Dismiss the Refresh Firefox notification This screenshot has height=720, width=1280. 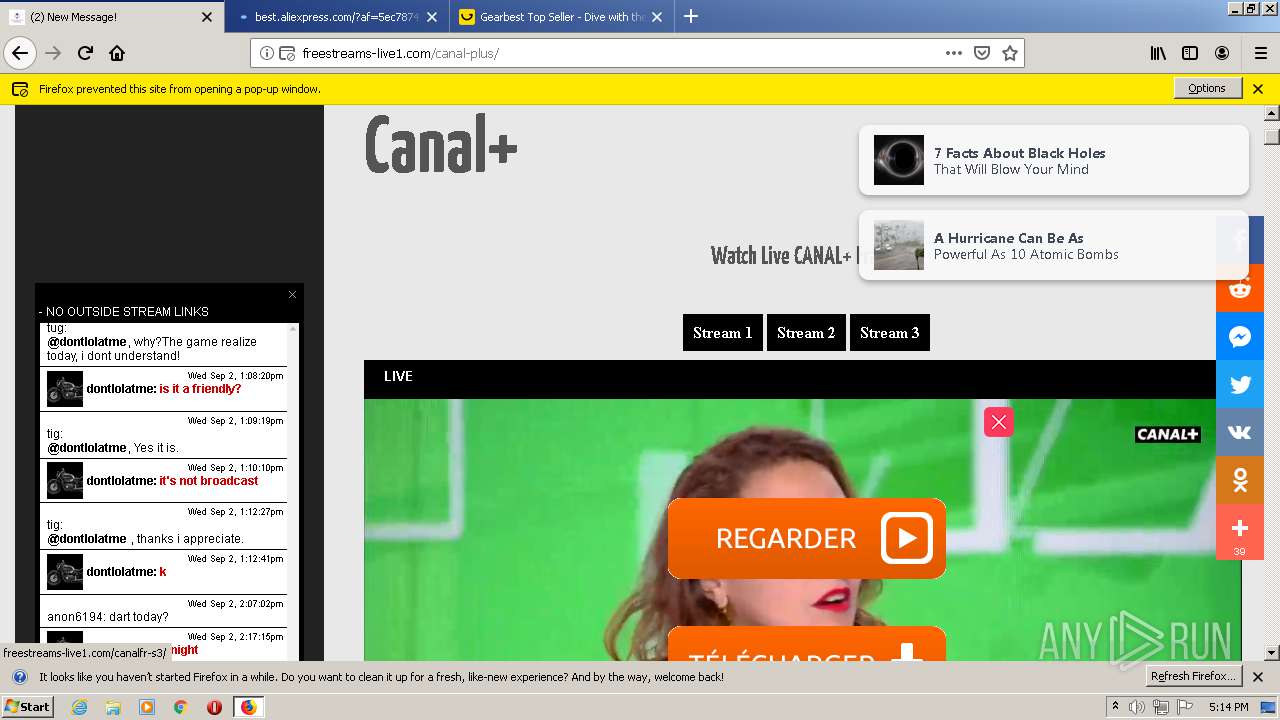(1258, 677)
